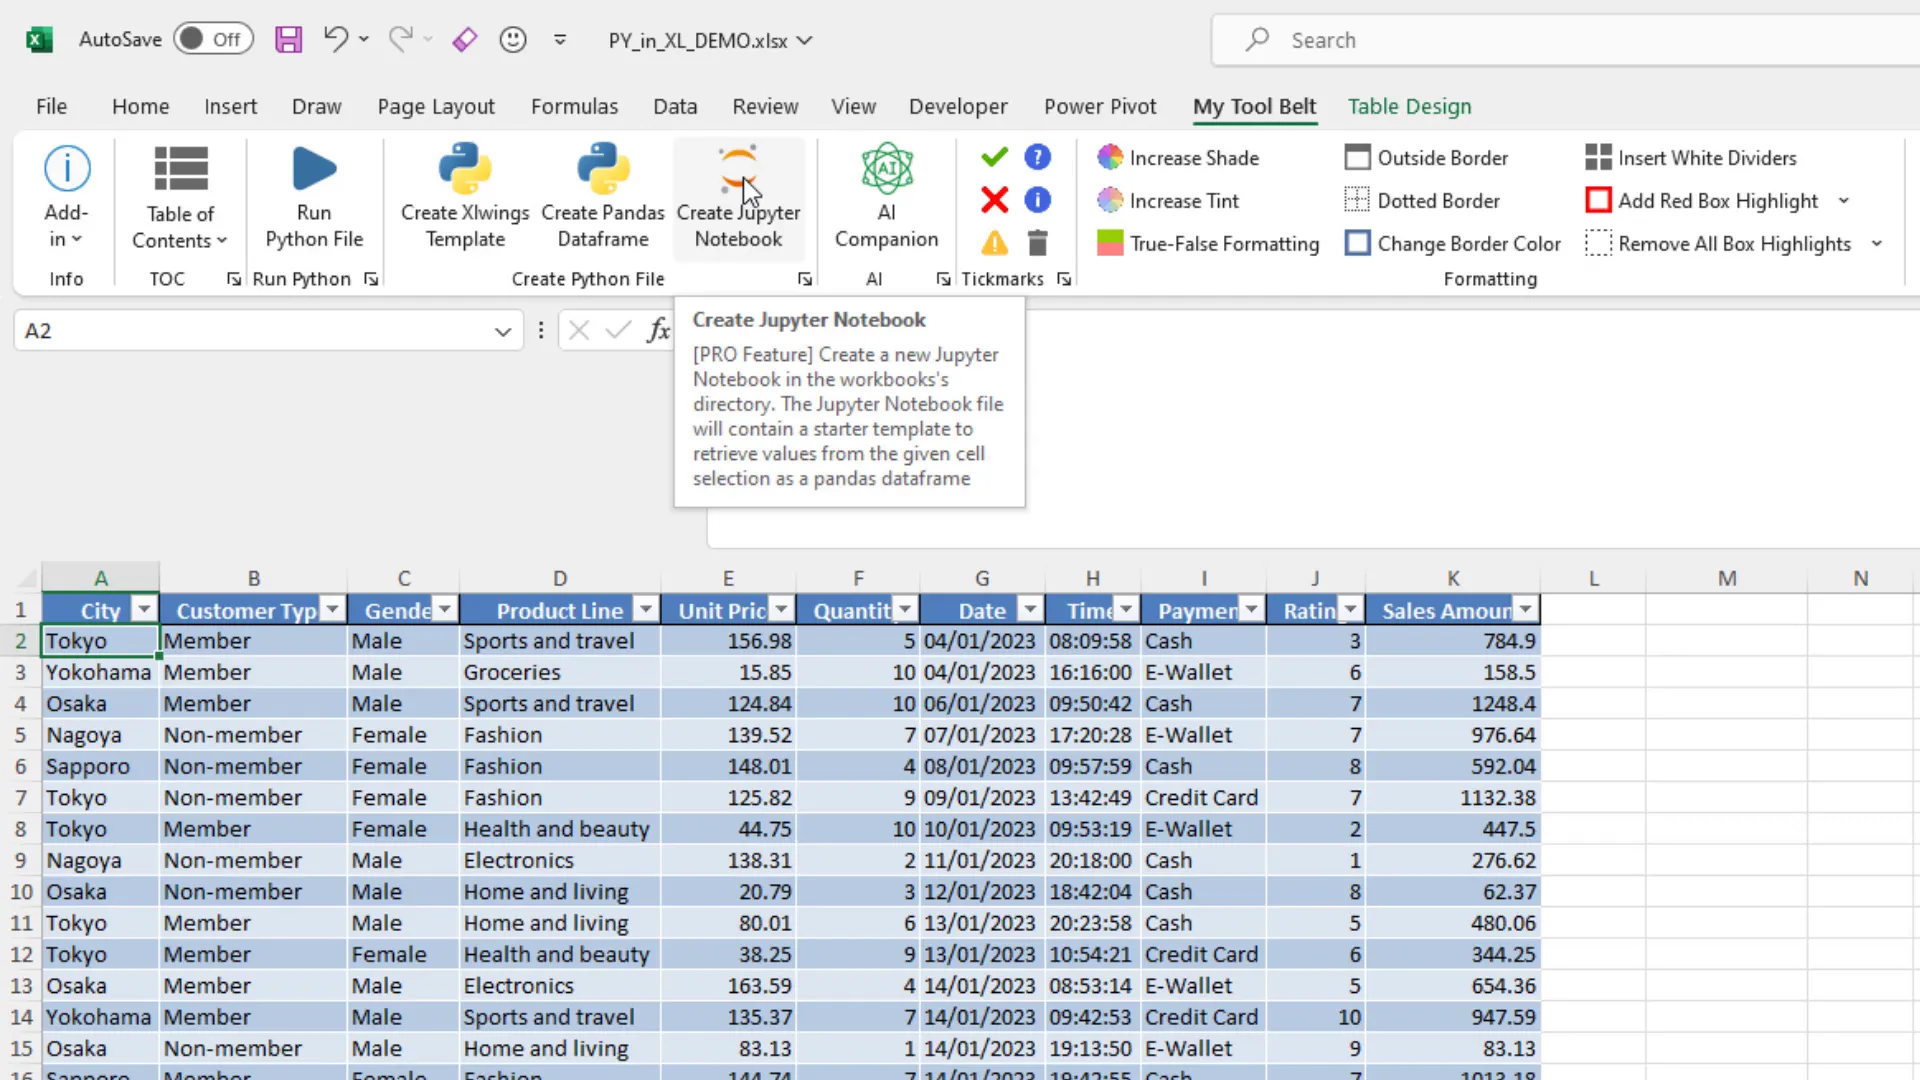Click Insert White Dividers
Image resolution: width=1920 pixels, height=1080 pixels.
click(x=1691, y=157)
